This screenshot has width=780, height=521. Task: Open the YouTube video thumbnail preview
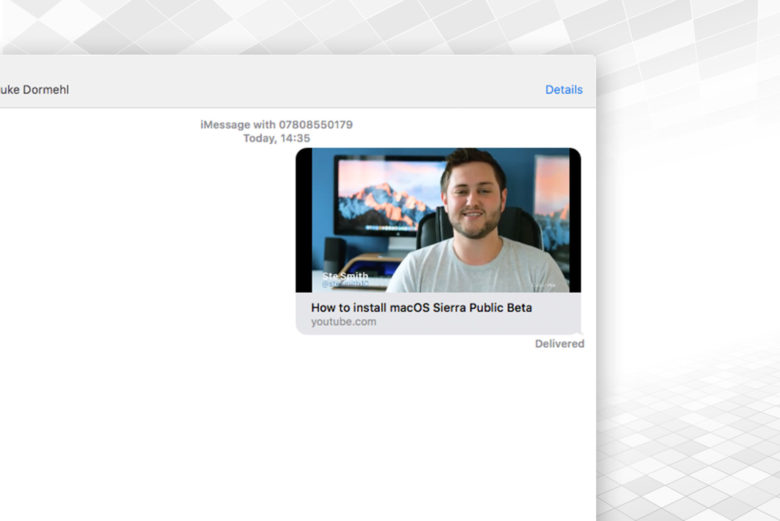pyautogui.click(x=438, y=220)
